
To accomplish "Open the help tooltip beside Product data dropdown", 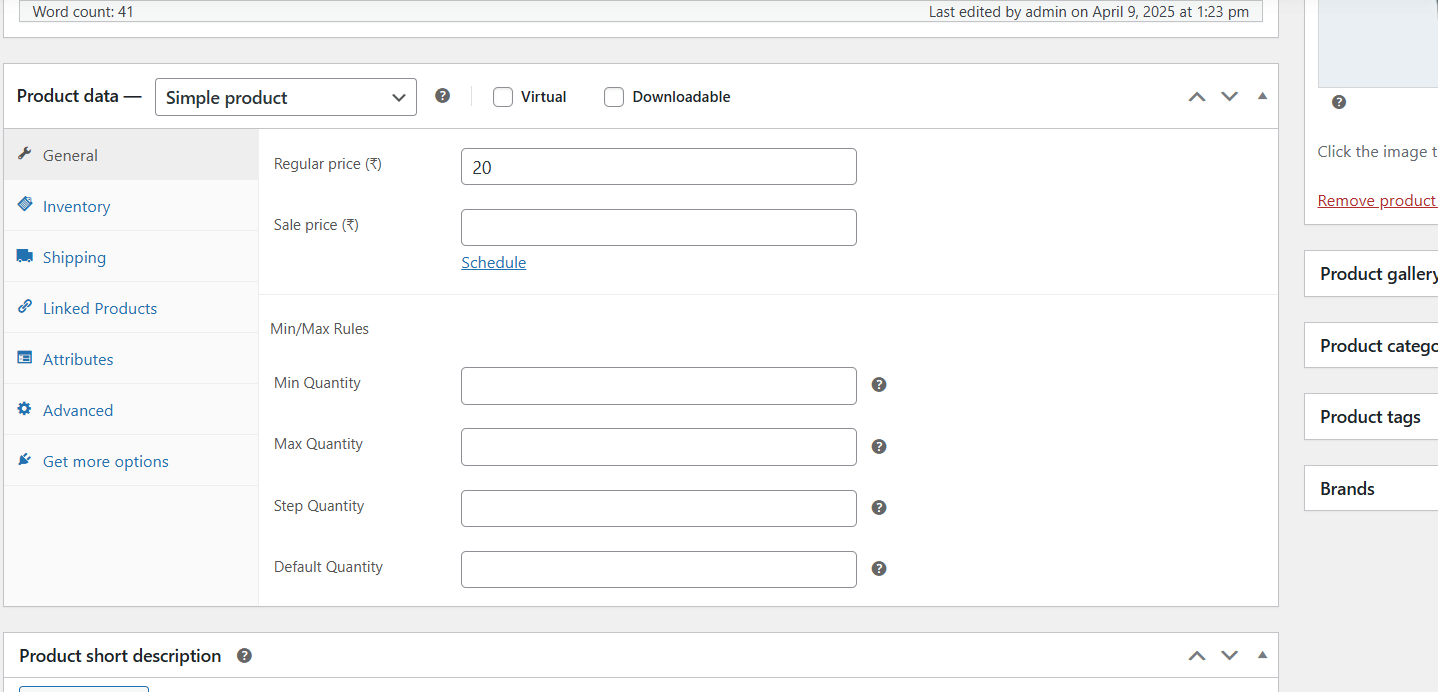I will coord(442,95).
